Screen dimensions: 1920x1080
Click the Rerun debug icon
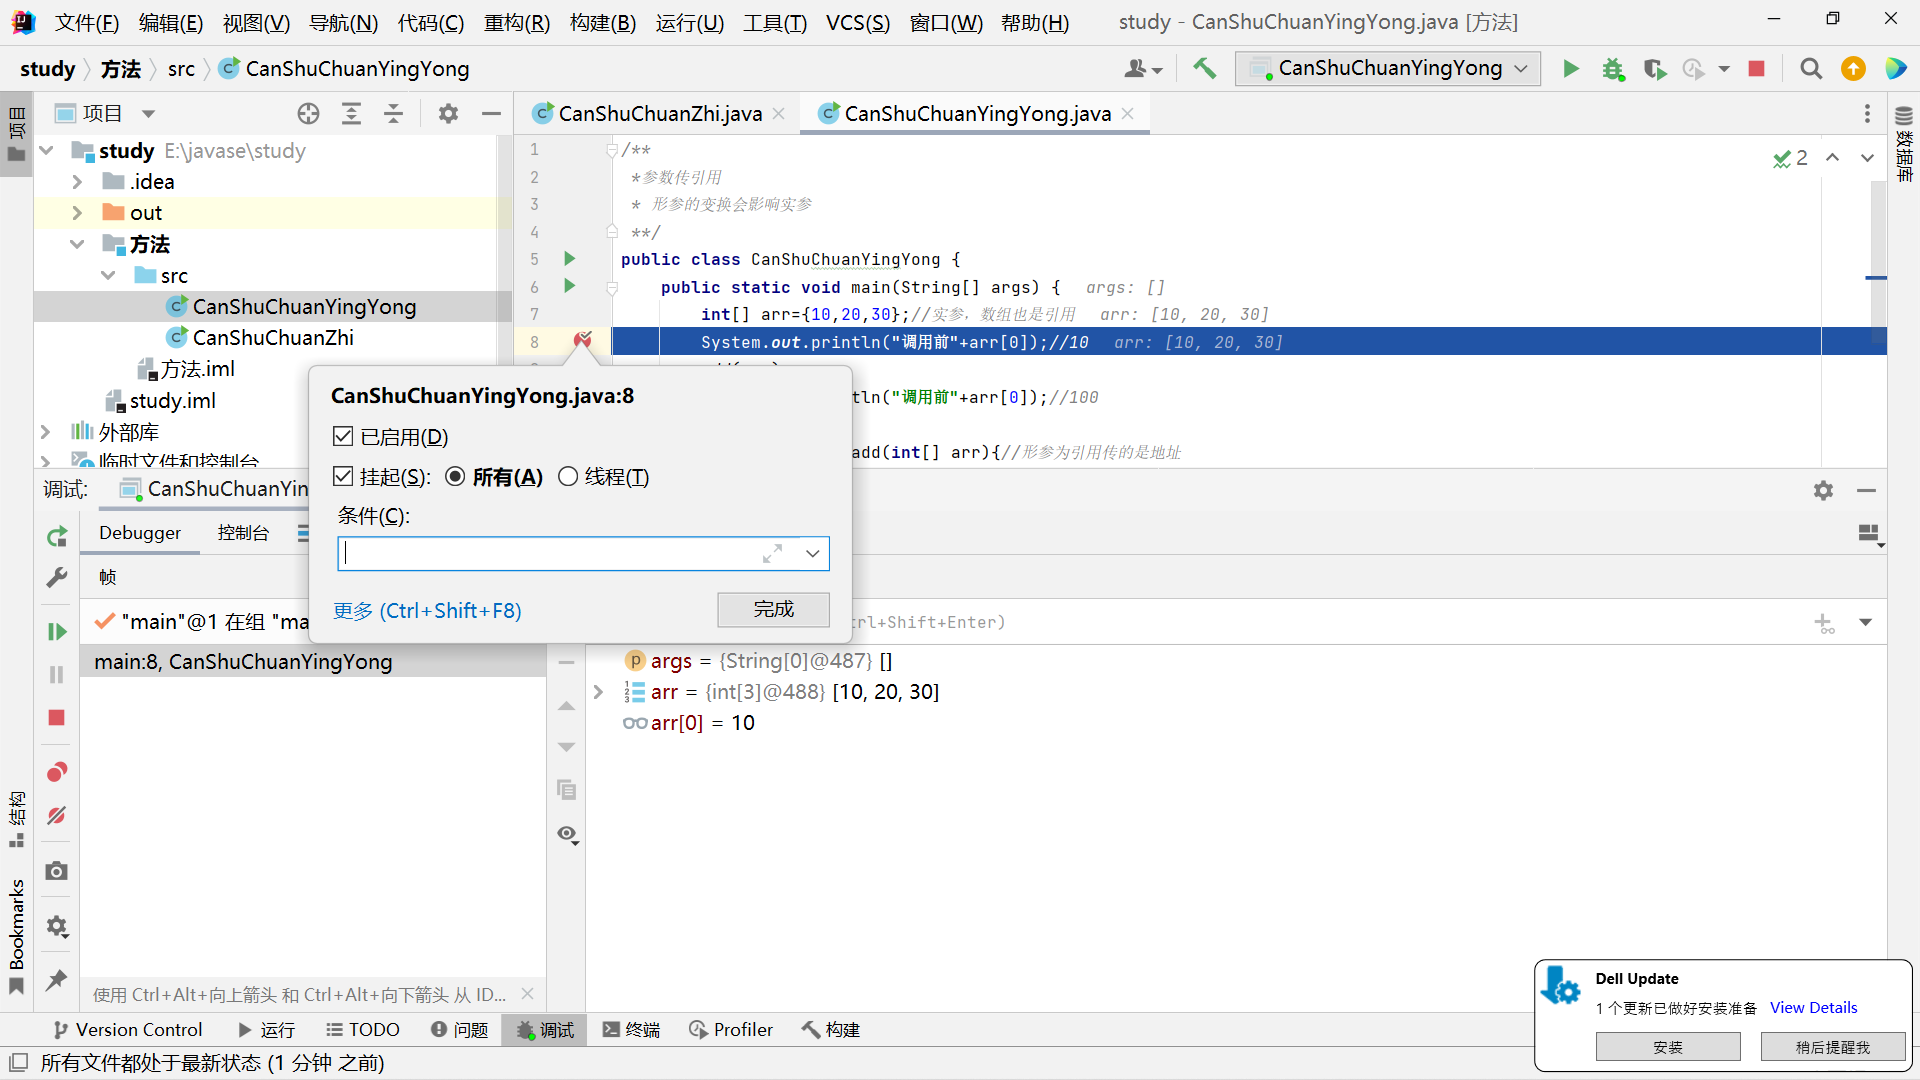pos(57,537)
